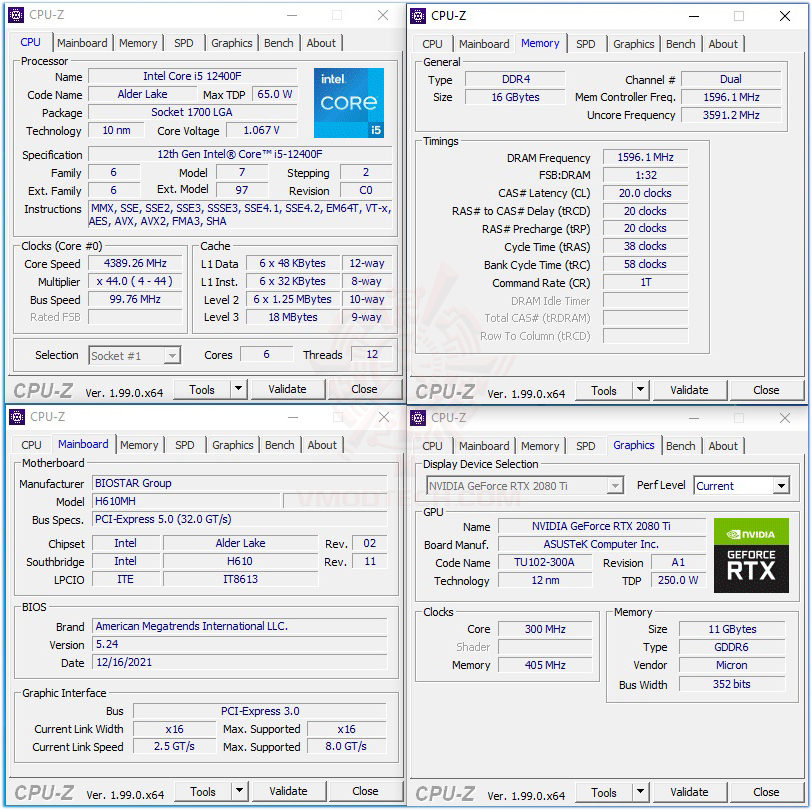
Task: Click the Core Speed value 4389.26 MHz
Action: [135, 263]
